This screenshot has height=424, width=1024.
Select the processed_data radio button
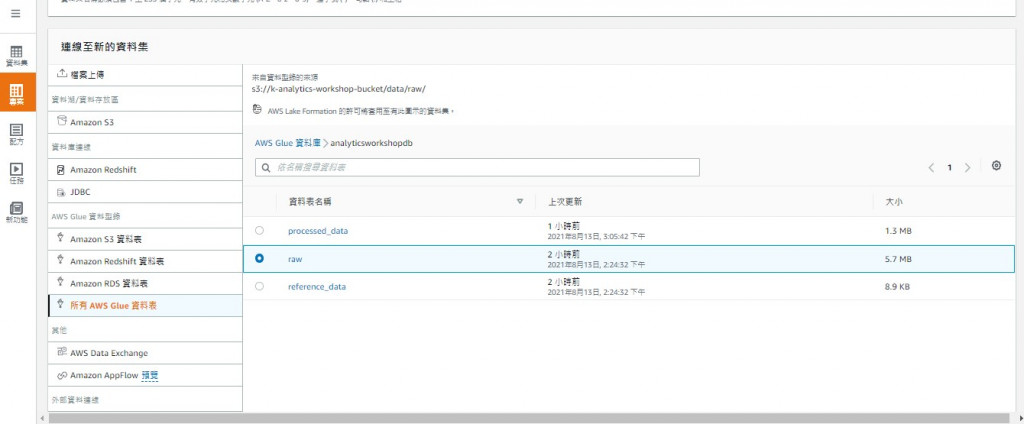pos(259,231)
